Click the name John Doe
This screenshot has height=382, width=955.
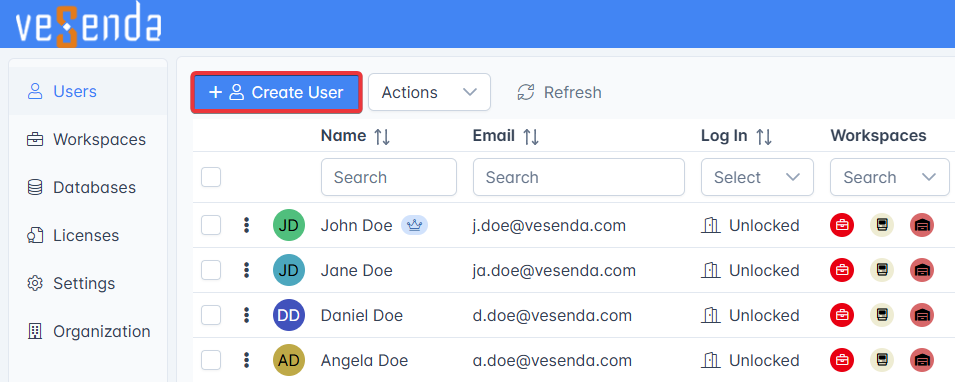click(356, 225)
